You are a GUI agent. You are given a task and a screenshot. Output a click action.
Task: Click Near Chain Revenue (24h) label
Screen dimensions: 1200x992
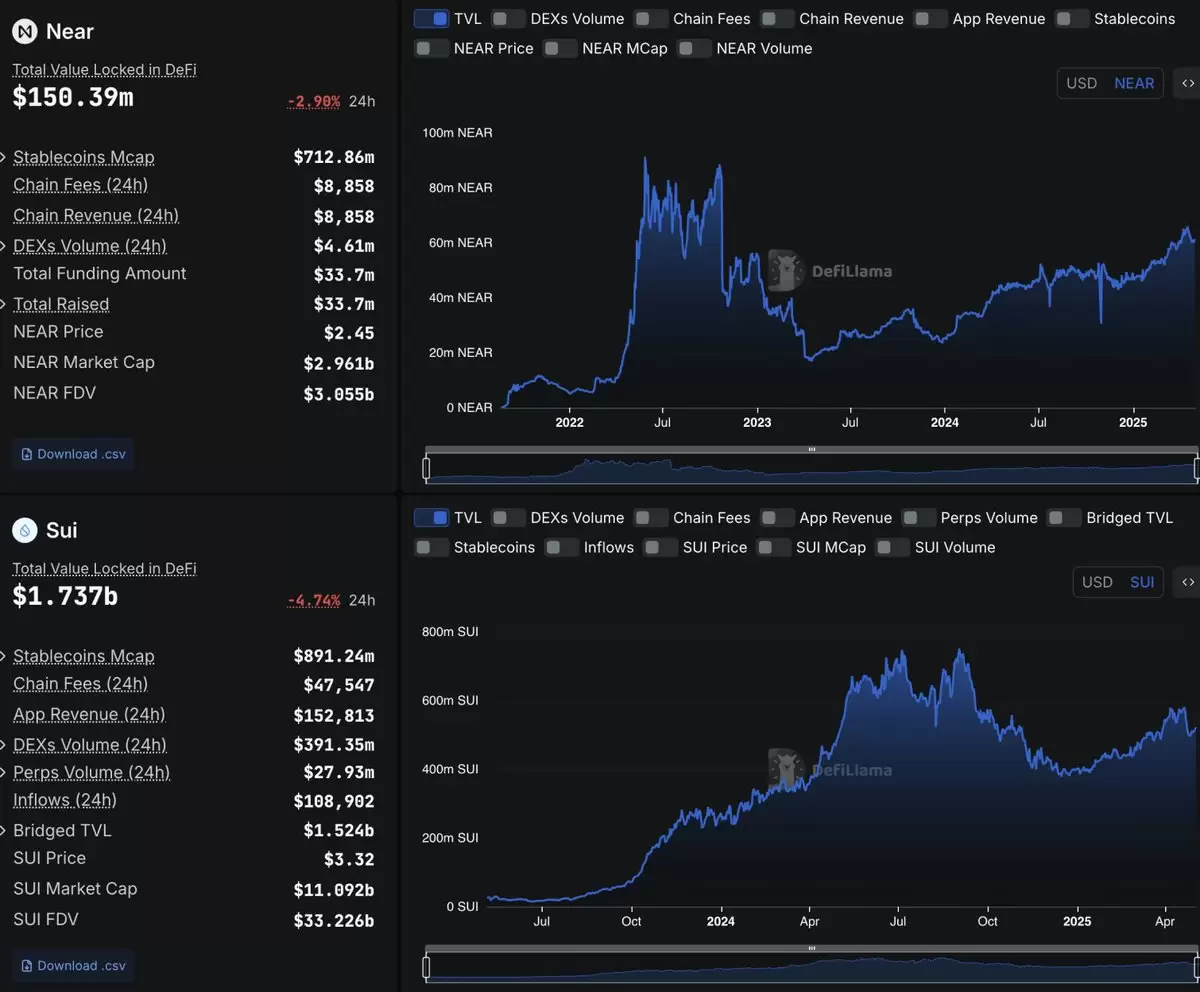tap(96, 216)
